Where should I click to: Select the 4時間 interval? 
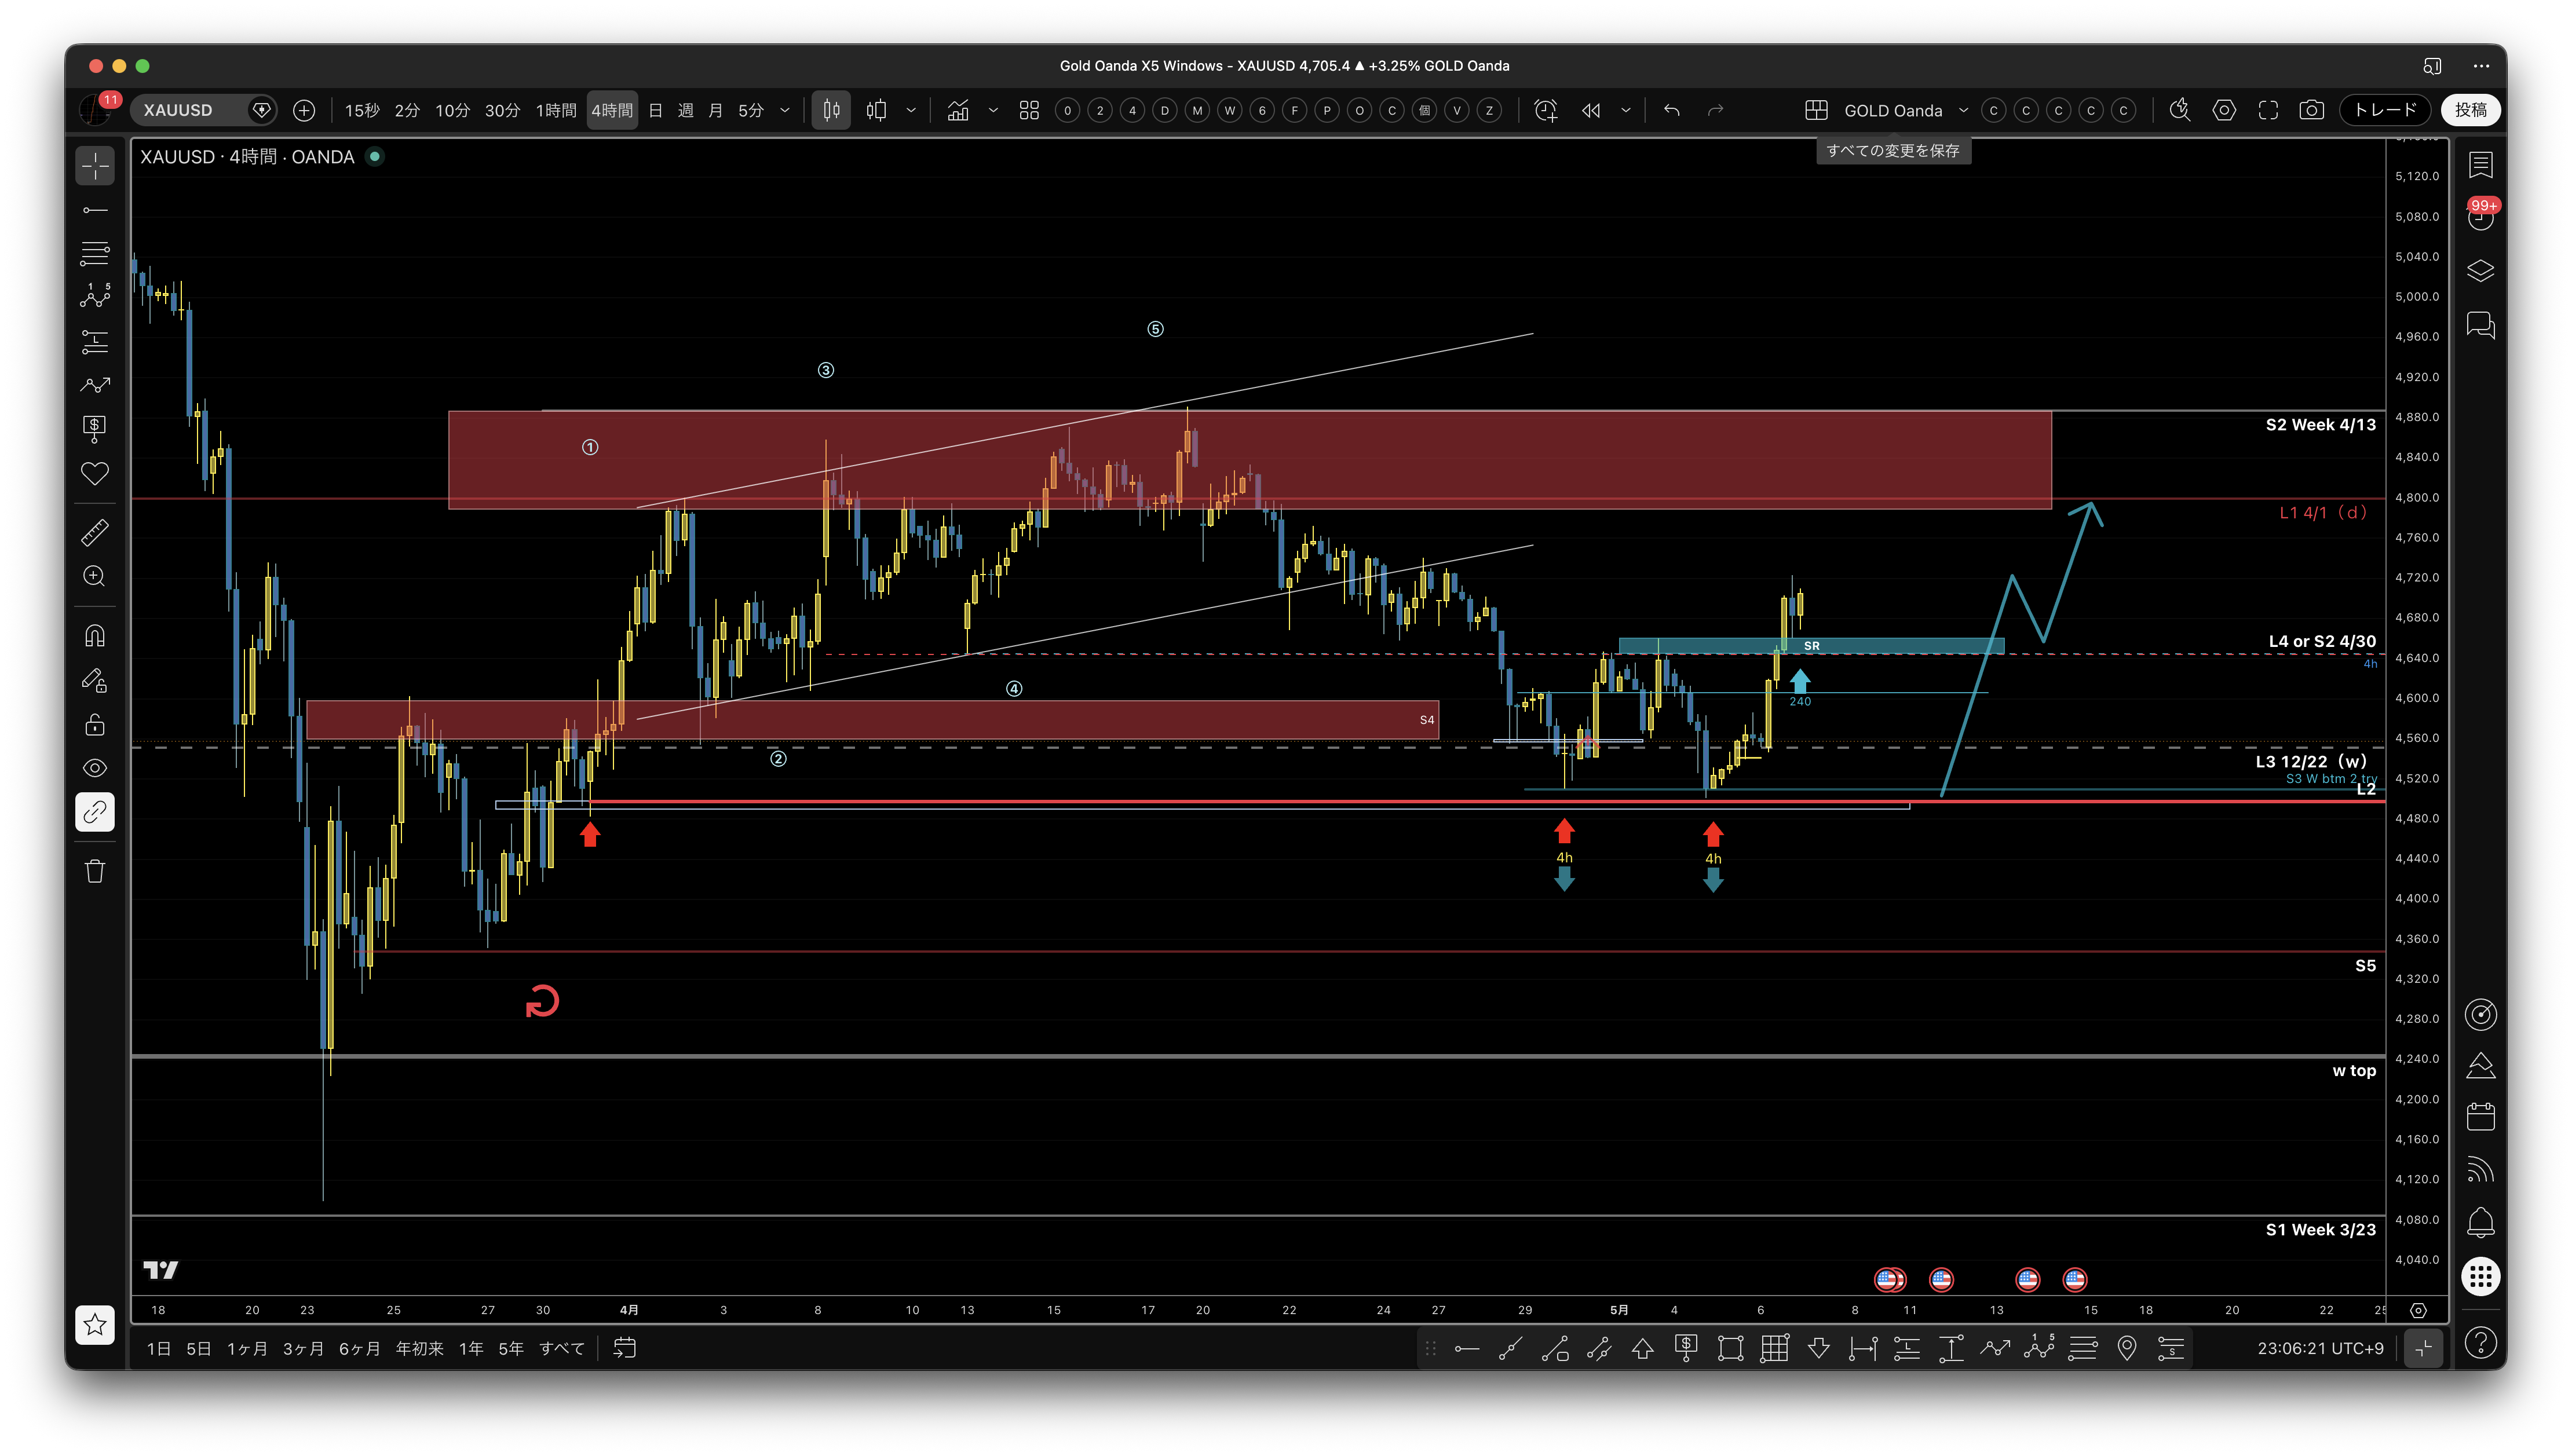611,110
